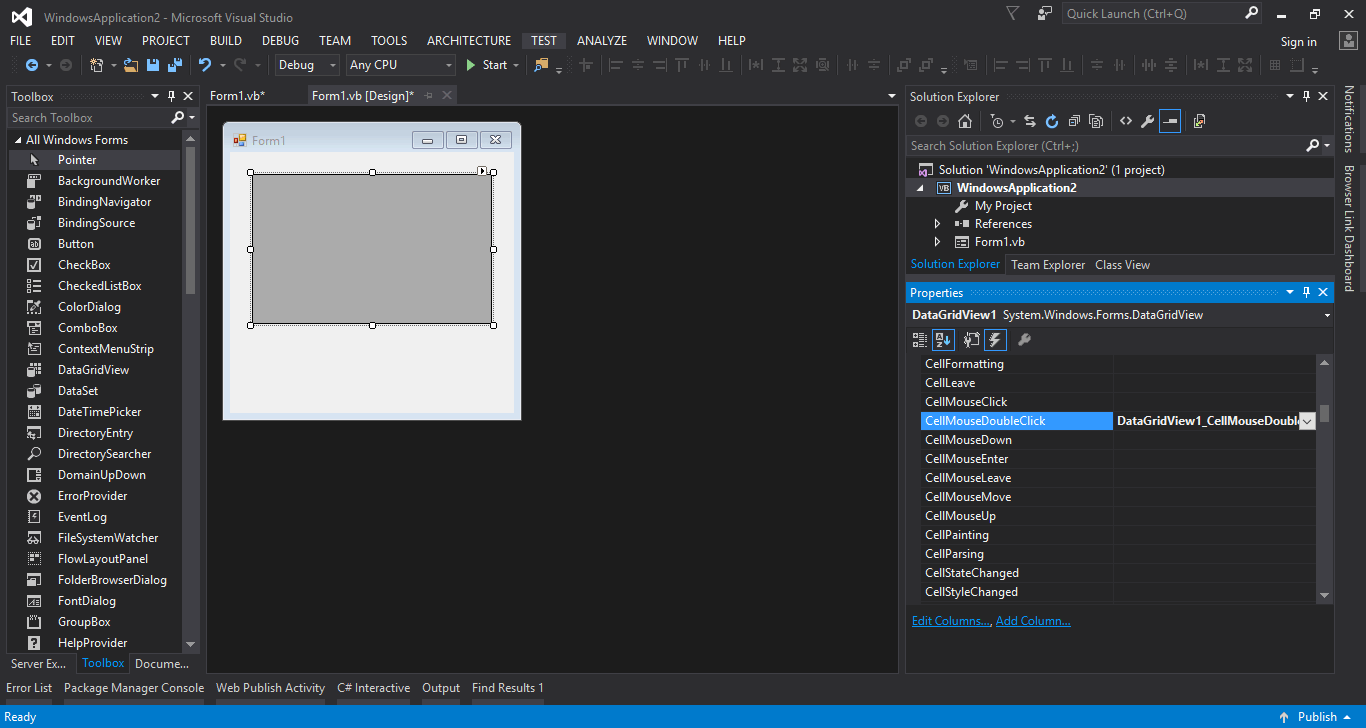Viewport: 1366px width, 728px height.
Task: Click Show All Files in Solution Explorer
Action: tap(1096, 121)
